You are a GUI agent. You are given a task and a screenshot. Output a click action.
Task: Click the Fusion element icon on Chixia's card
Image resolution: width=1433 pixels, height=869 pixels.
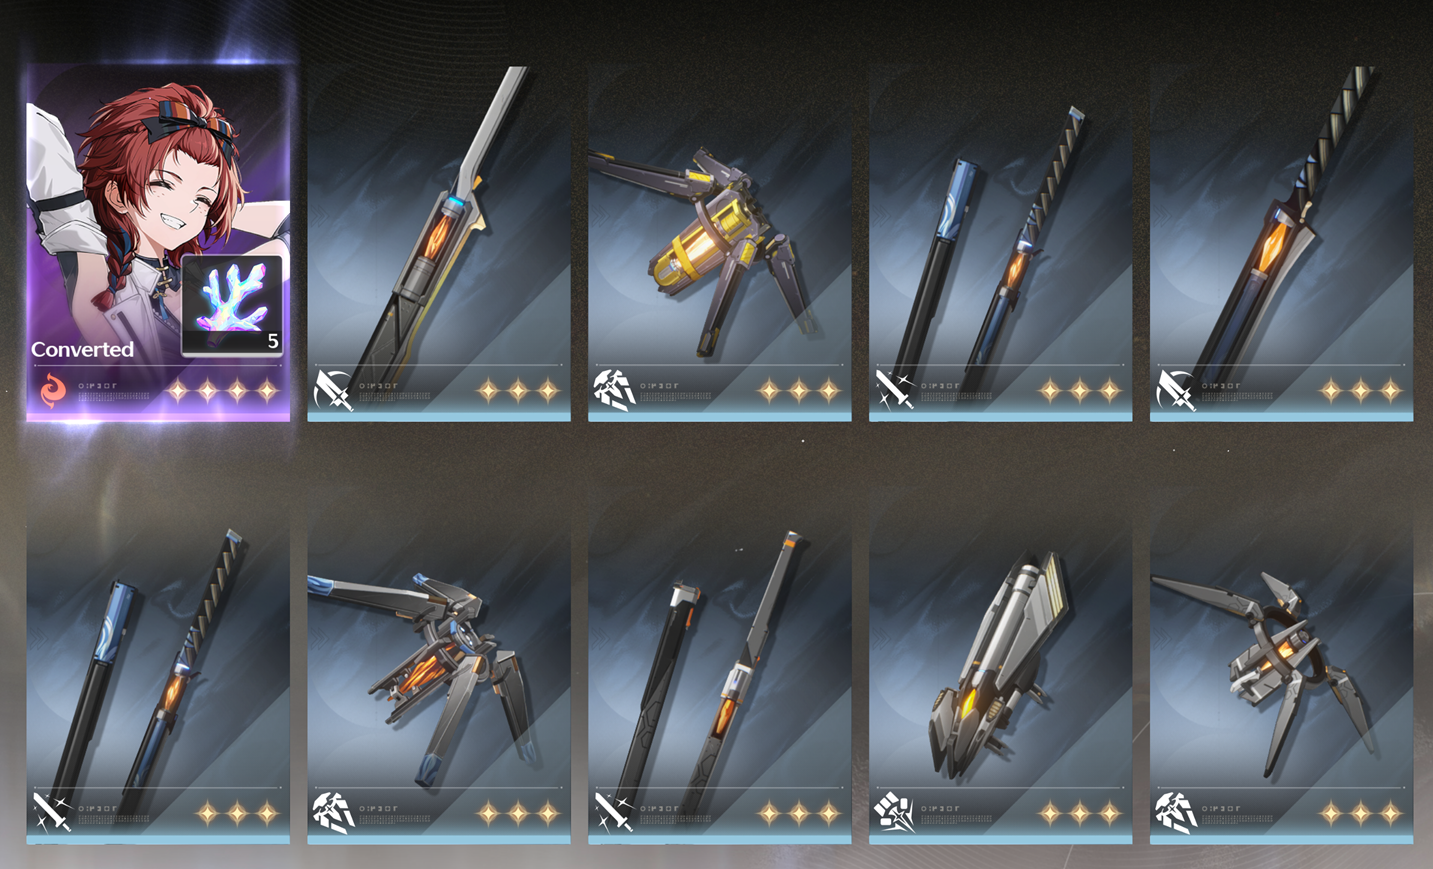tap(52, 390)
